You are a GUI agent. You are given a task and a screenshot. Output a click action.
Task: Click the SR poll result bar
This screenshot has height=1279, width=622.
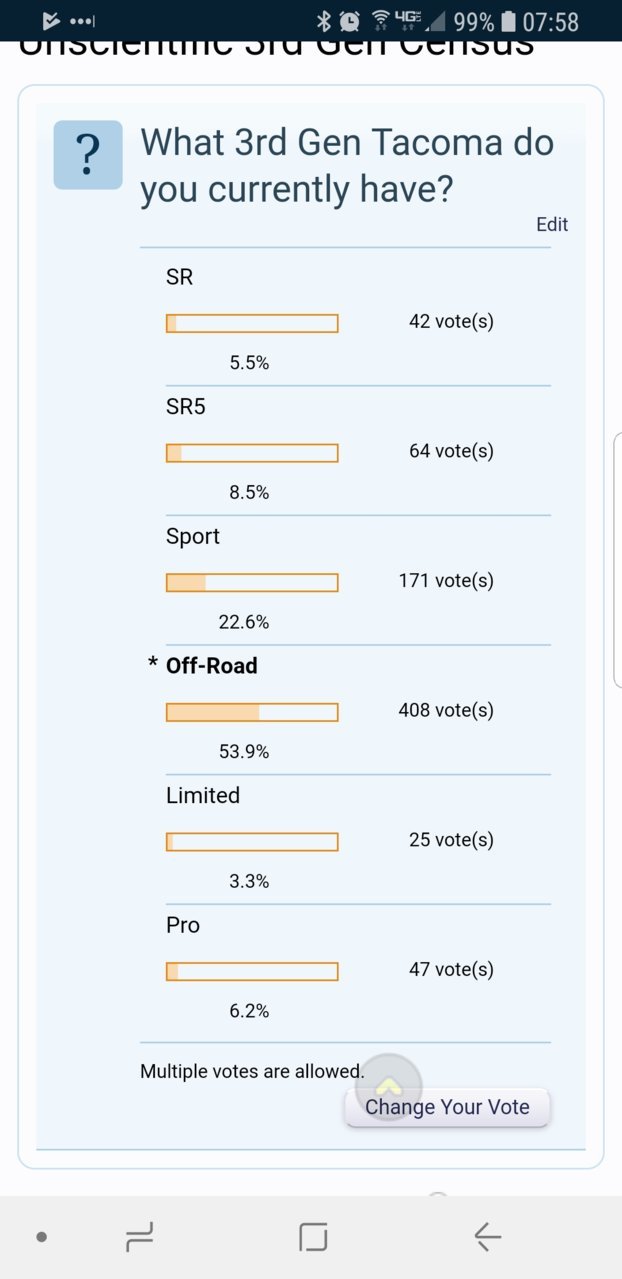pyautogui.click(x=252, y=323)
